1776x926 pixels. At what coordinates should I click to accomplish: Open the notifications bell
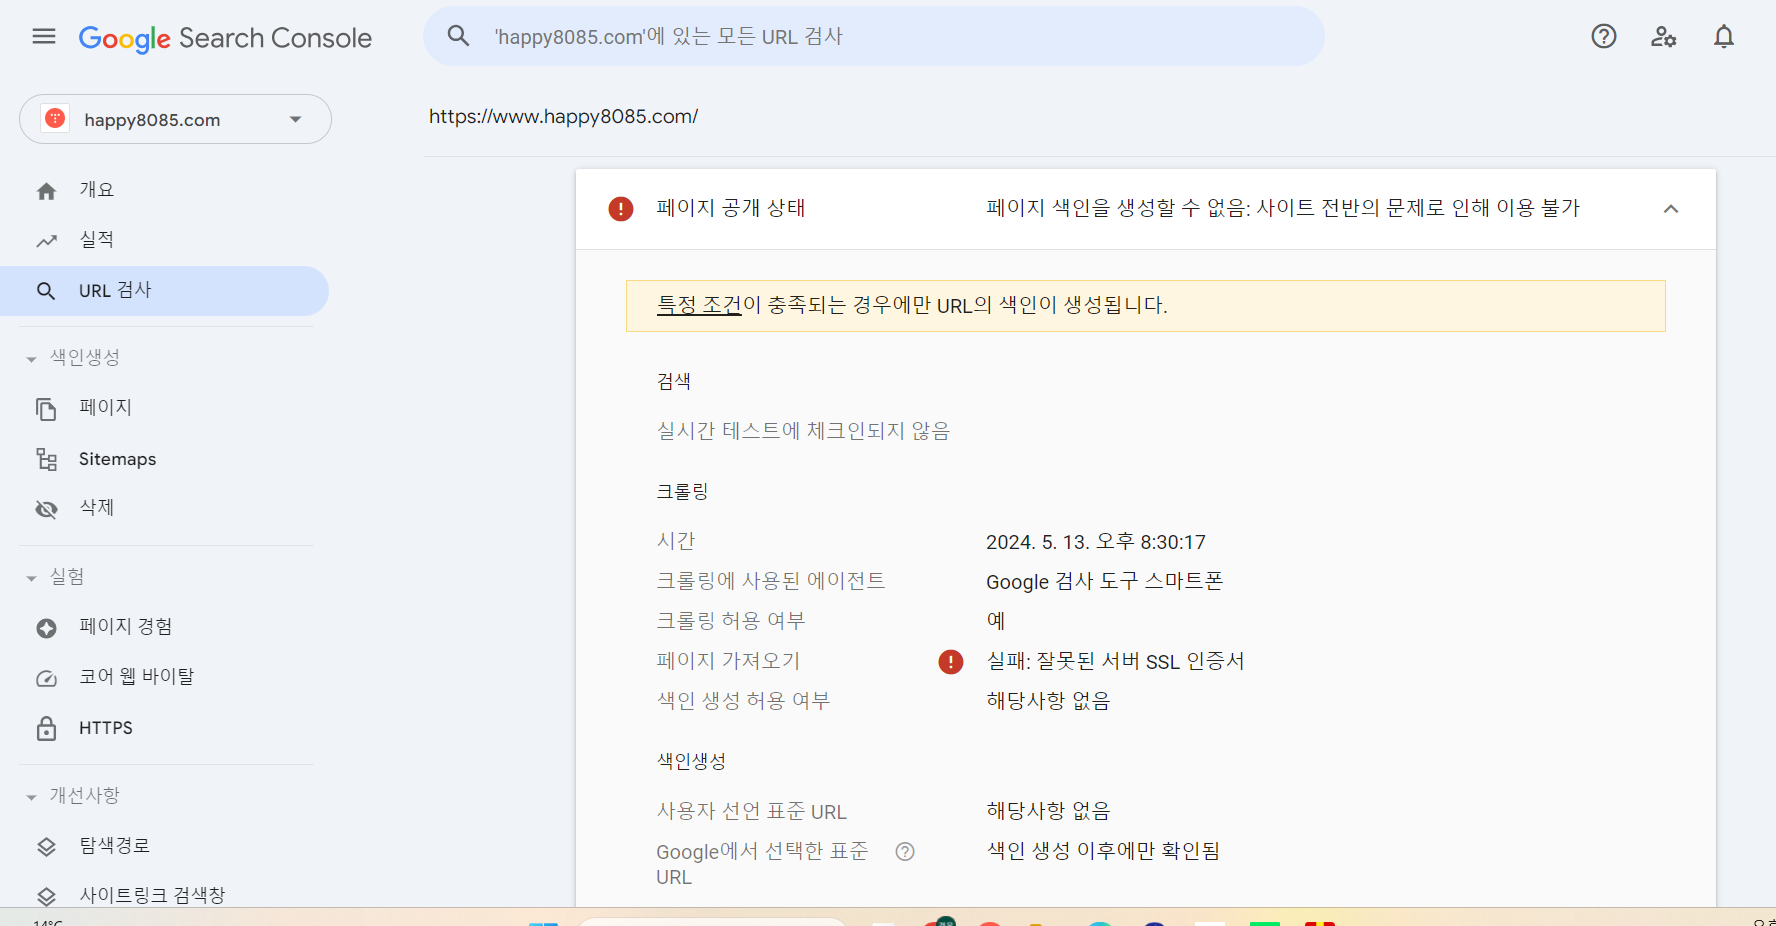[x=1724, y=36]
